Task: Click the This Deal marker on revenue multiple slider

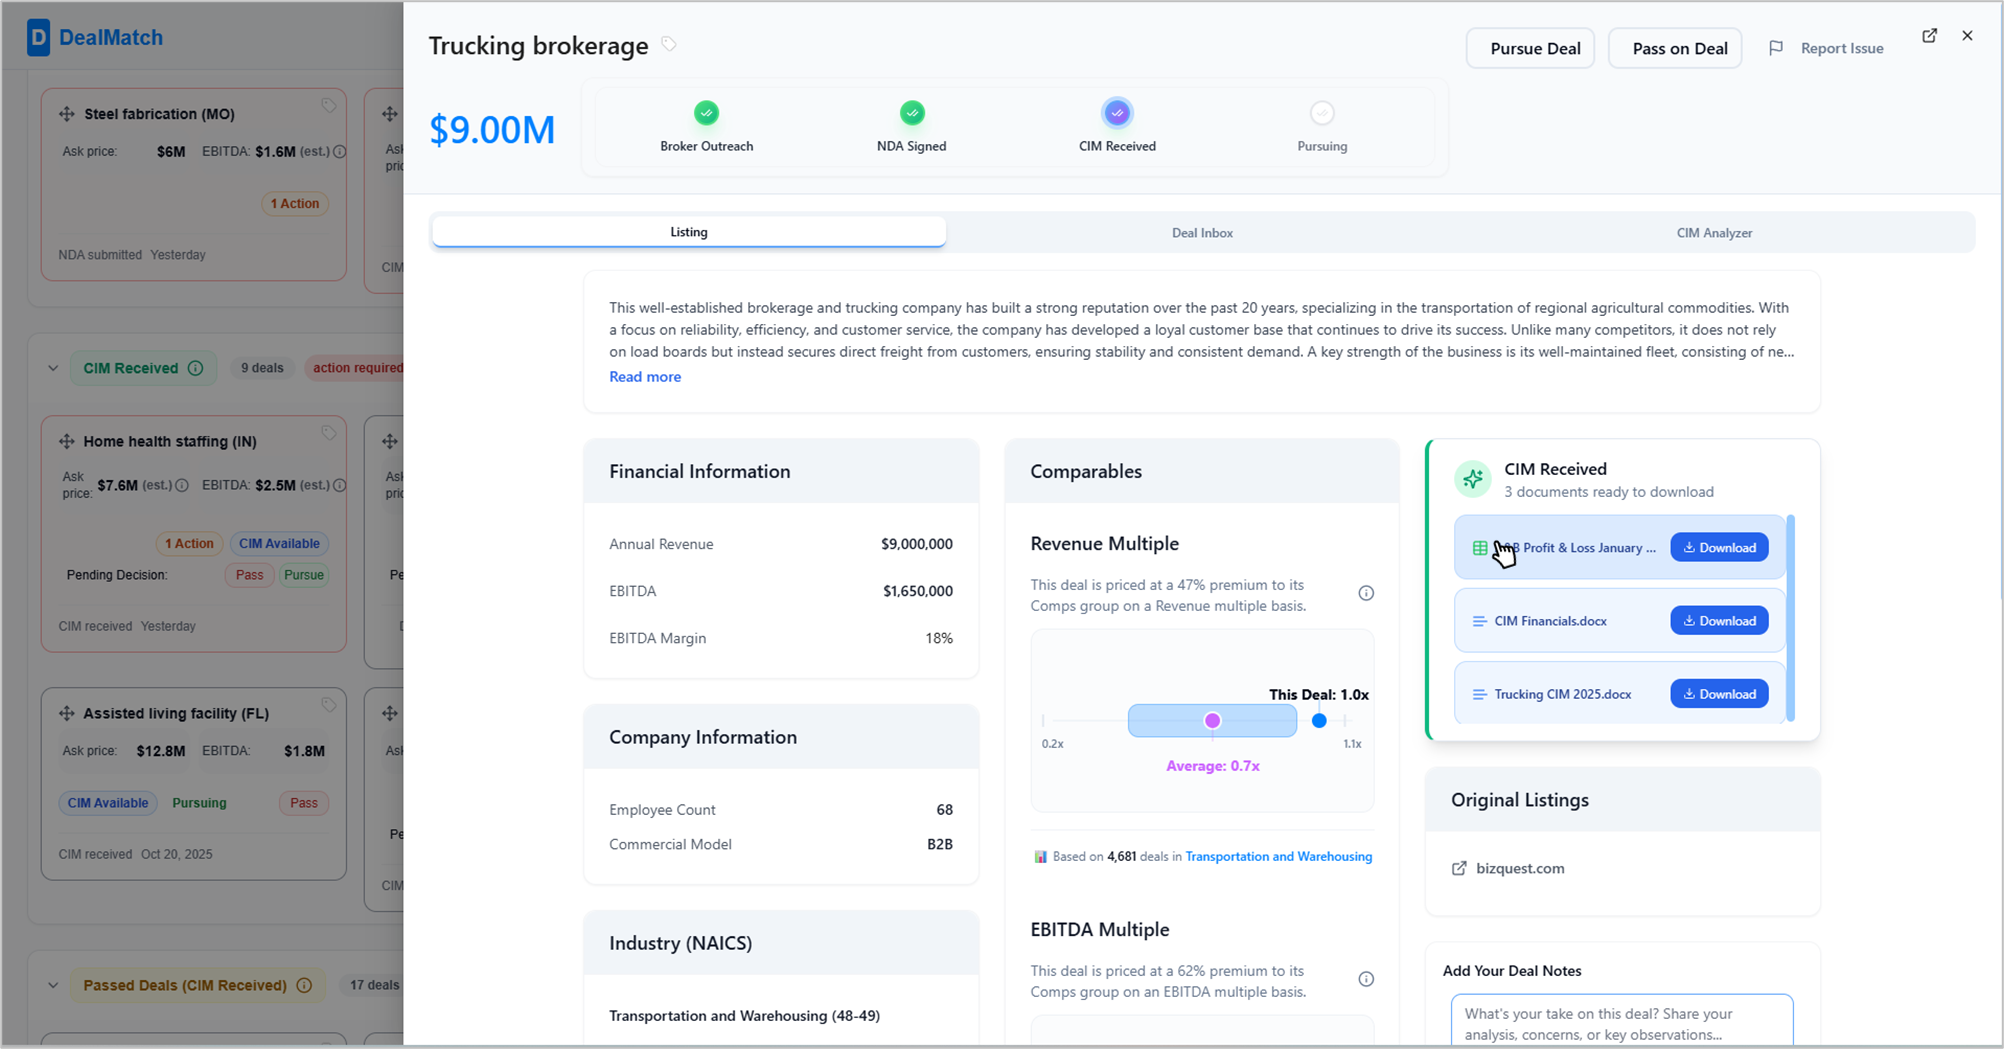Action: click(x=1319, y=721)
